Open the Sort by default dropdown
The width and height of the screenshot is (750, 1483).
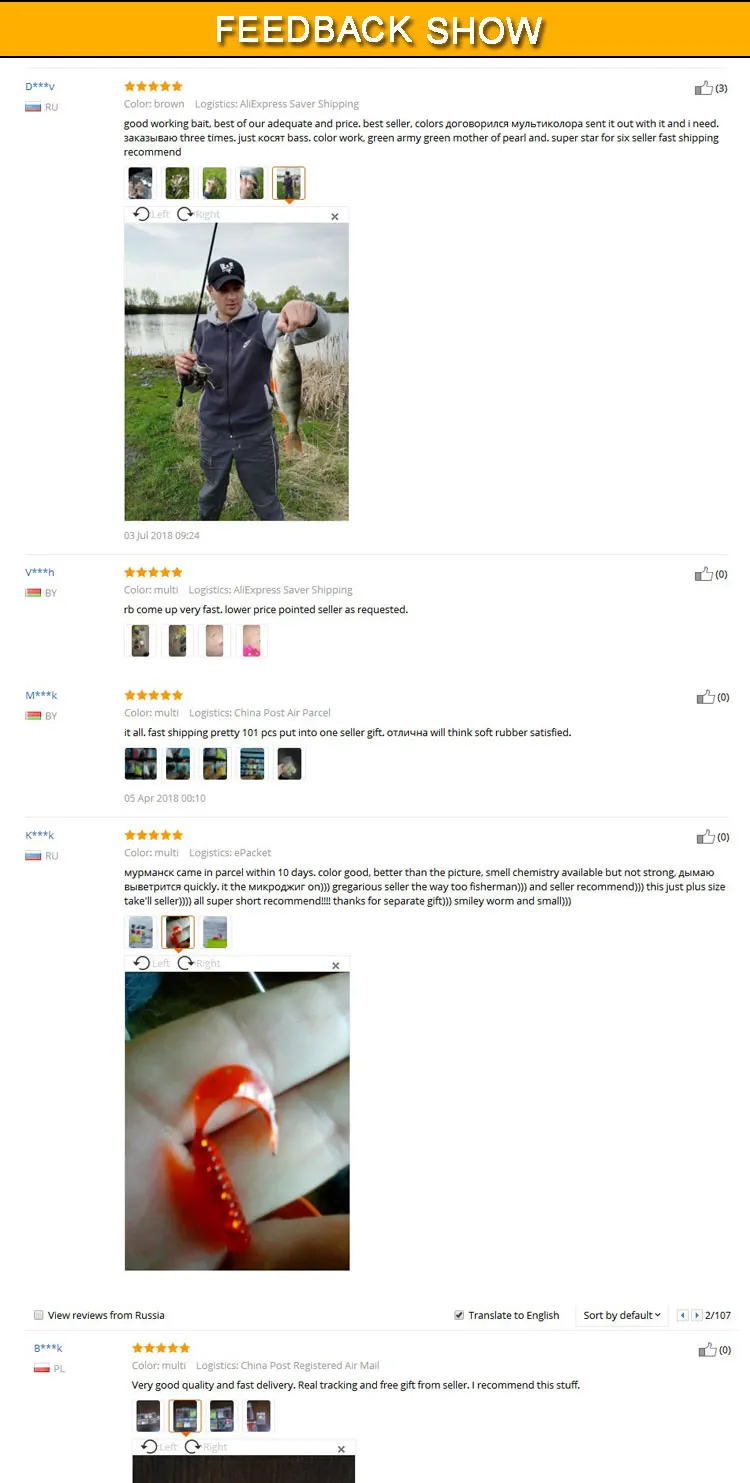[x=622, y=1315]
